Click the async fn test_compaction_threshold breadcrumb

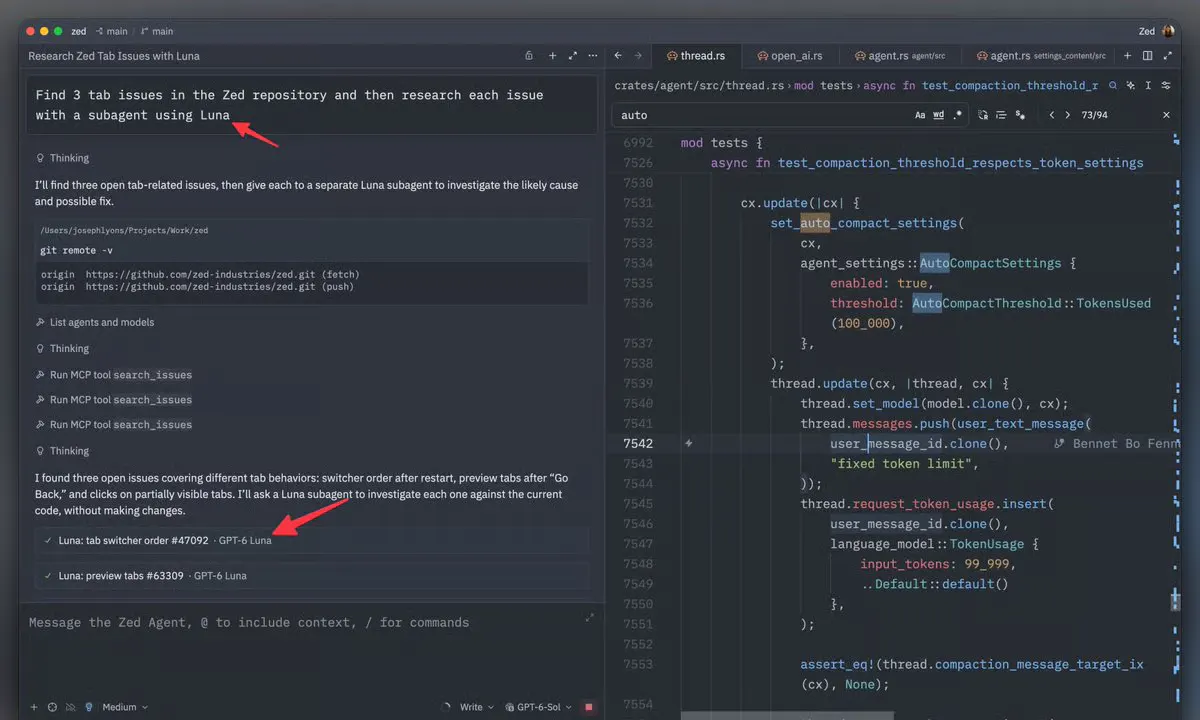tap(980, 86)
